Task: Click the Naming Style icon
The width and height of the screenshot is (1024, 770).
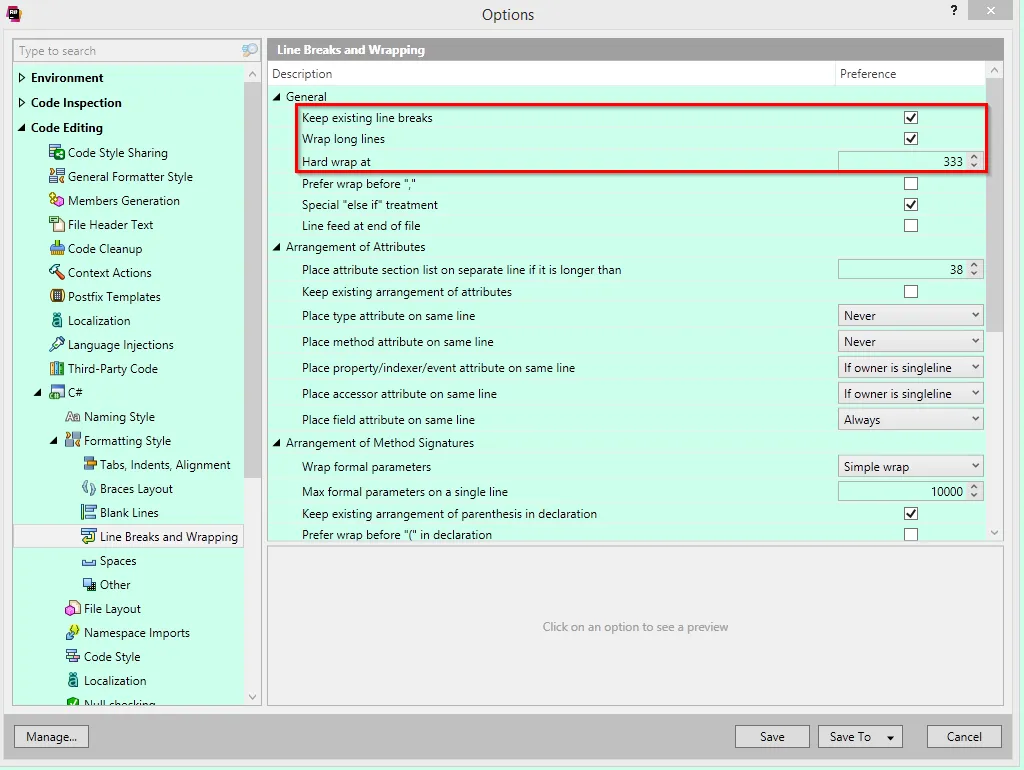Action: click(x=72, y=416)
